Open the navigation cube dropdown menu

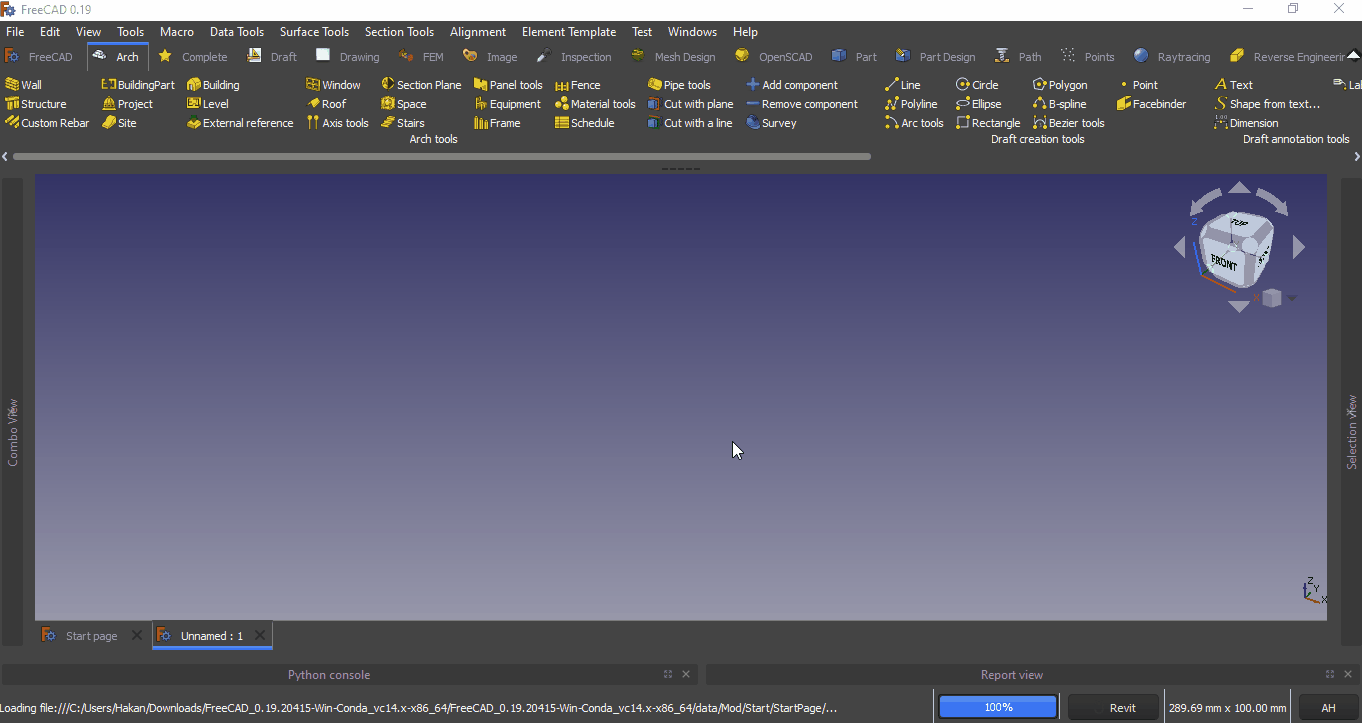(x=1292, y=298)
